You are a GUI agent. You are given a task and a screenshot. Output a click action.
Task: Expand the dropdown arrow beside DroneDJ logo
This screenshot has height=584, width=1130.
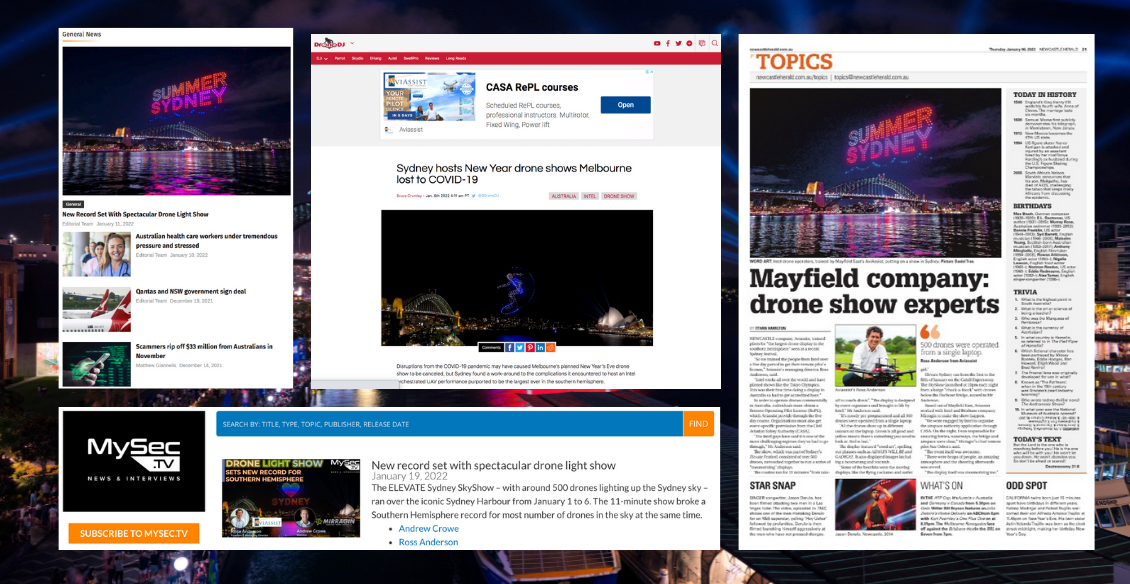coord(352,43)
